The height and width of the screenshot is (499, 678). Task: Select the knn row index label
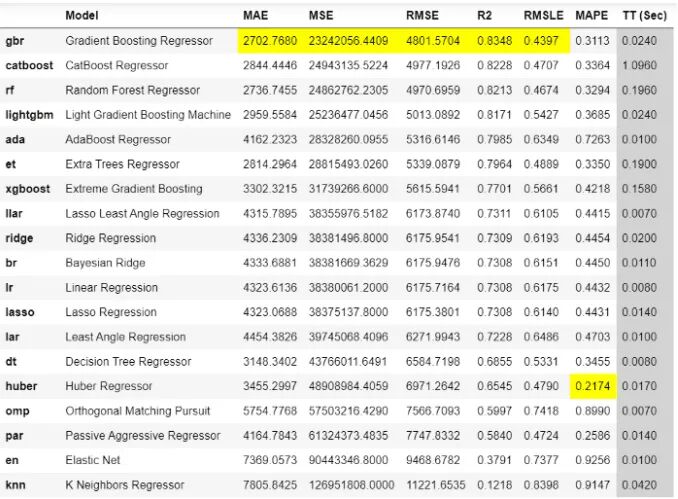(15, 485)
